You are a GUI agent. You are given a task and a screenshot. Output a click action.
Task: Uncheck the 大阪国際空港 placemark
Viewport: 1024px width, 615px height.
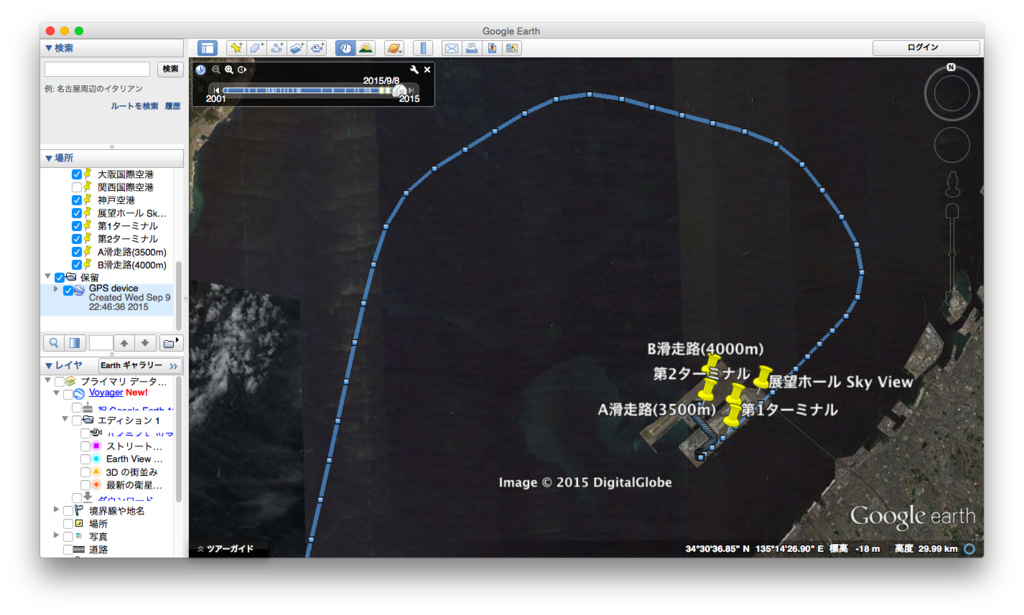click(76, 174)
